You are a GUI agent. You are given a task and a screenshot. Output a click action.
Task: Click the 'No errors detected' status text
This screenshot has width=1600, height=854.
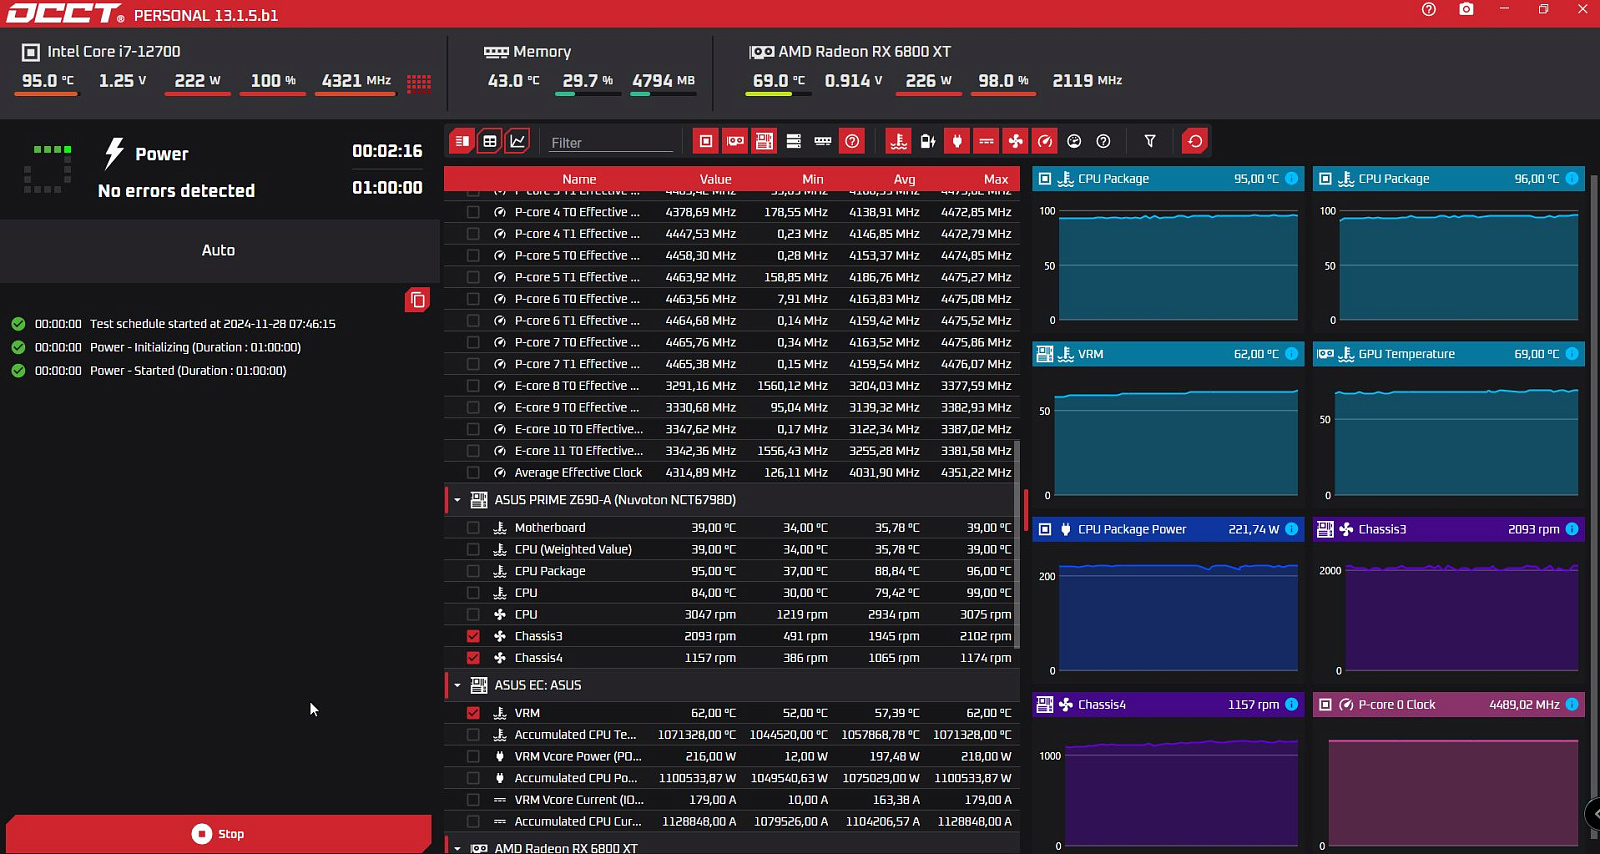(x=176, y=190)
